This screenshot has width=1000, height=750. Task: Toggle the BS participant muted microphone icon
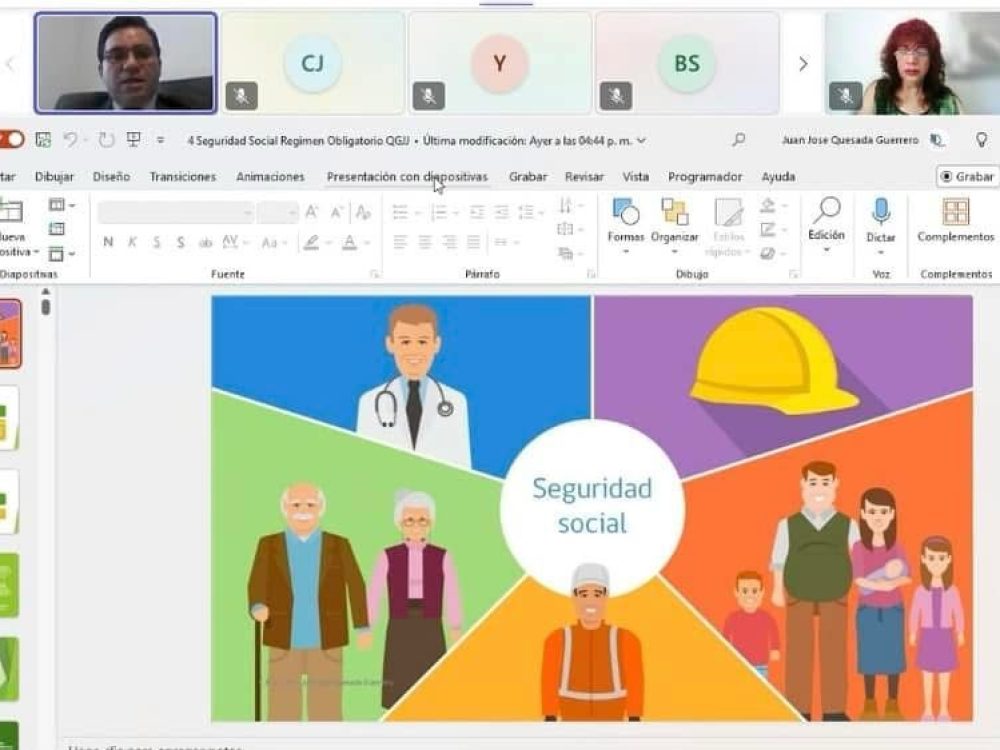615,96
